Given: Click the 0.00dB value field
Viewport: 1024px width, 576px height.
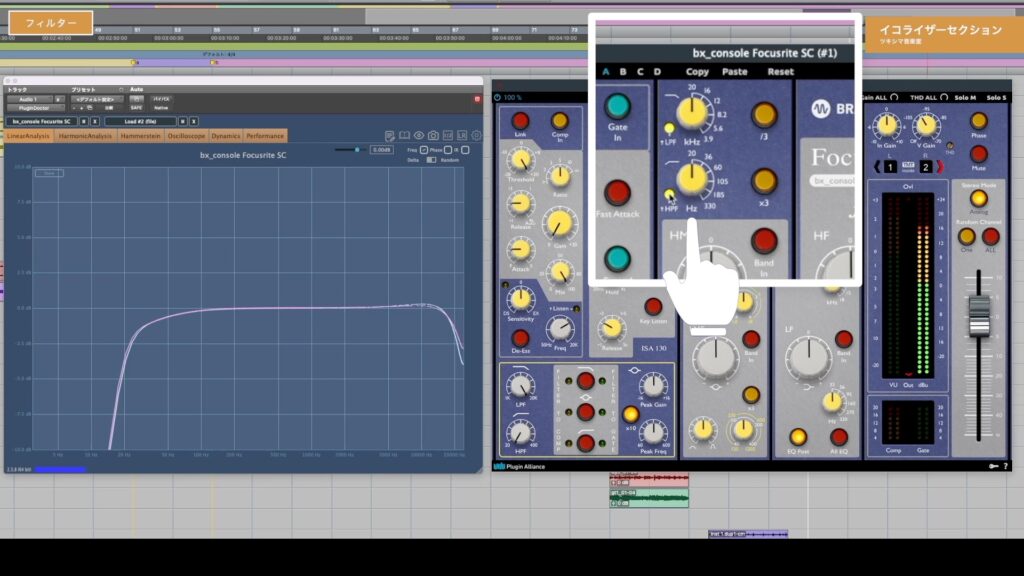Looking at the screenshot, I should (381, 150).
